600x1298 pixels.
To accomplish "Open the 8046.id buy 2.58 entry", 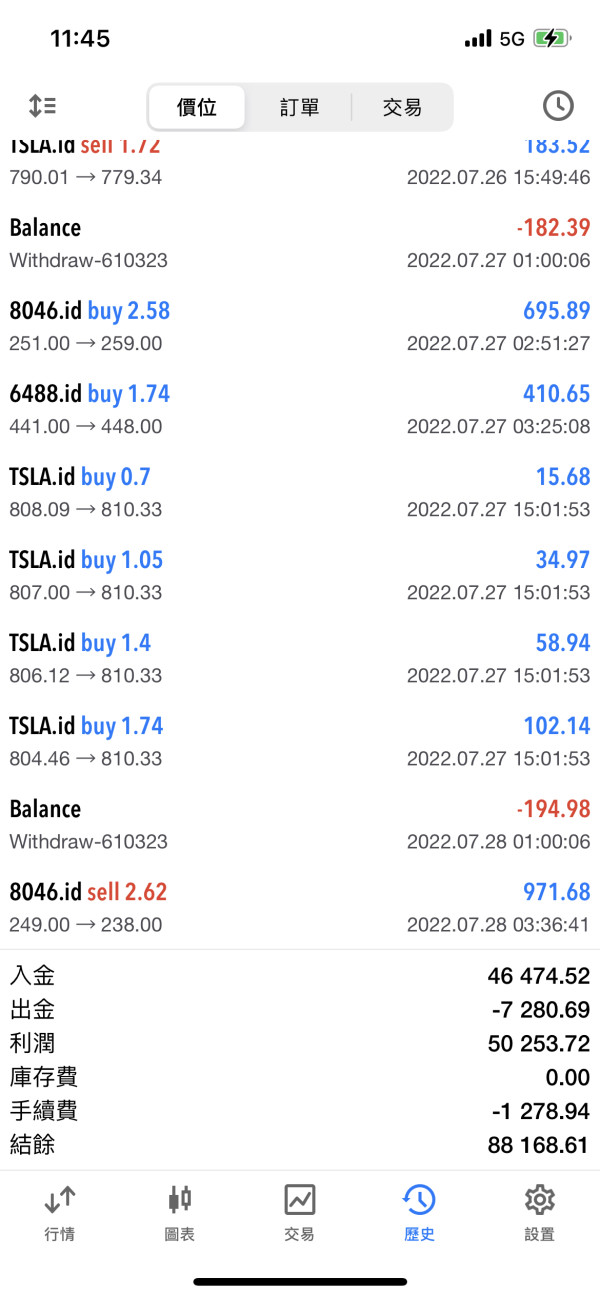I will coord(300,326).
